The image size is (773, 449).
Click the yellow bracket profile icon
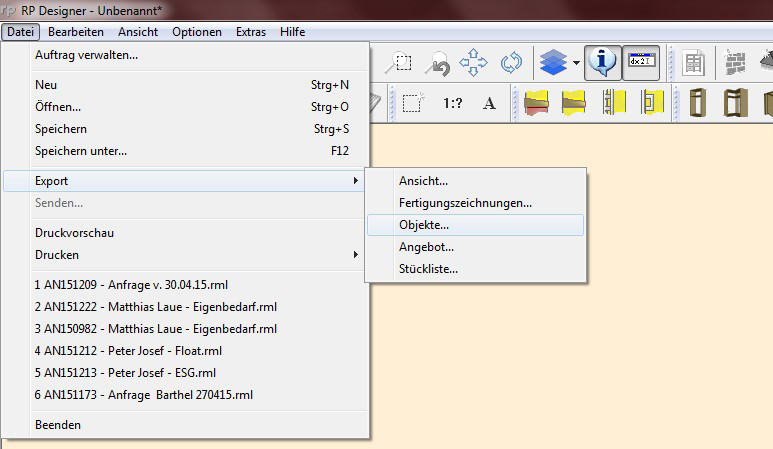click(652, 103)
